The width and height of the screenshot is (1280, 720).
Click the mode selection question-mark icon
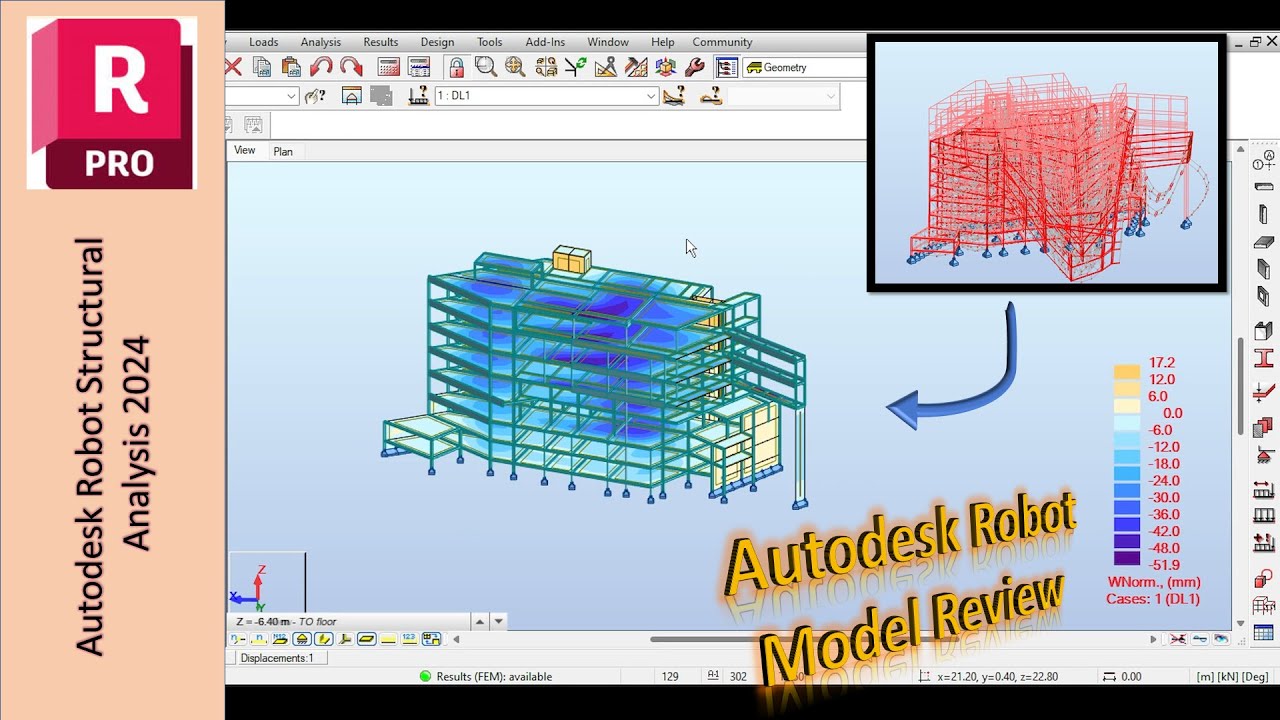tap(711, 96)
